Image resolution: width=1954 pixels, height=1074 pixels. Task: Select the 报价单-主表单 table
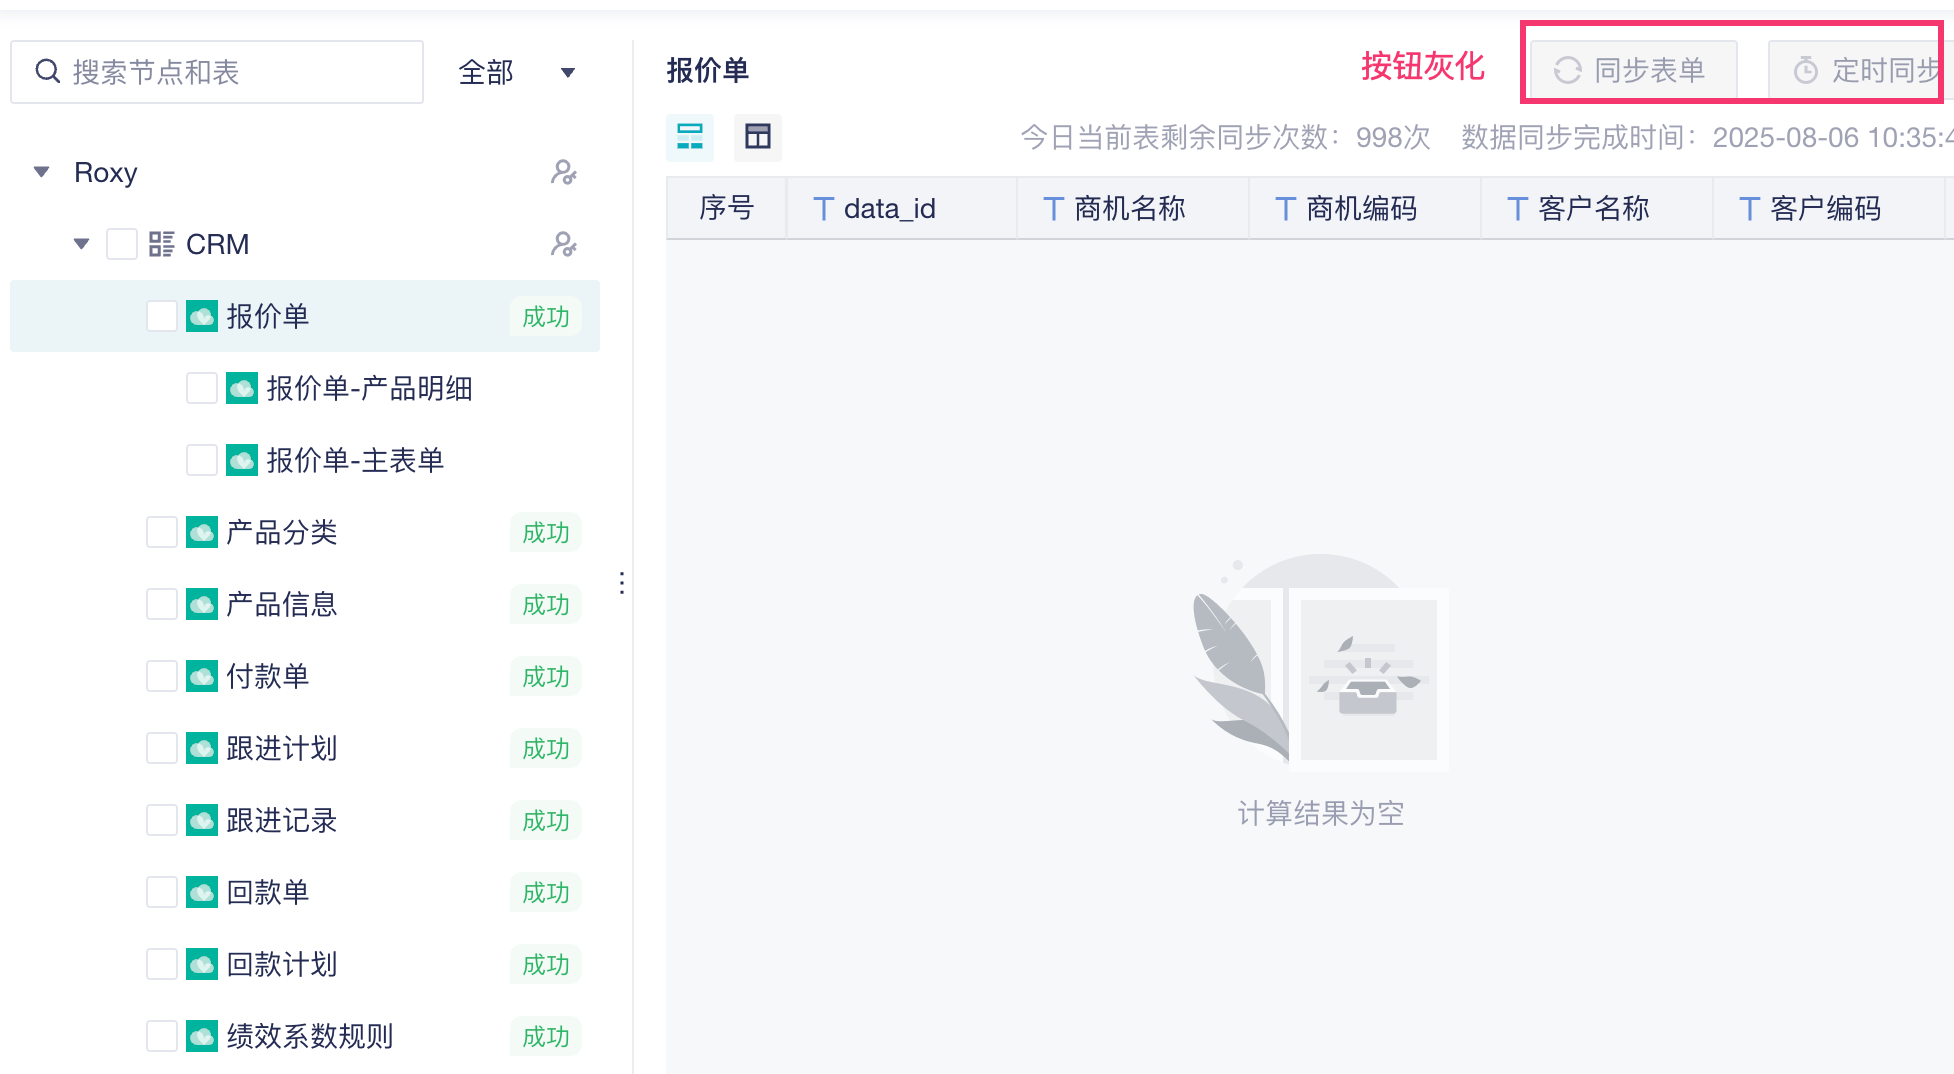click(x=355, y=460)
